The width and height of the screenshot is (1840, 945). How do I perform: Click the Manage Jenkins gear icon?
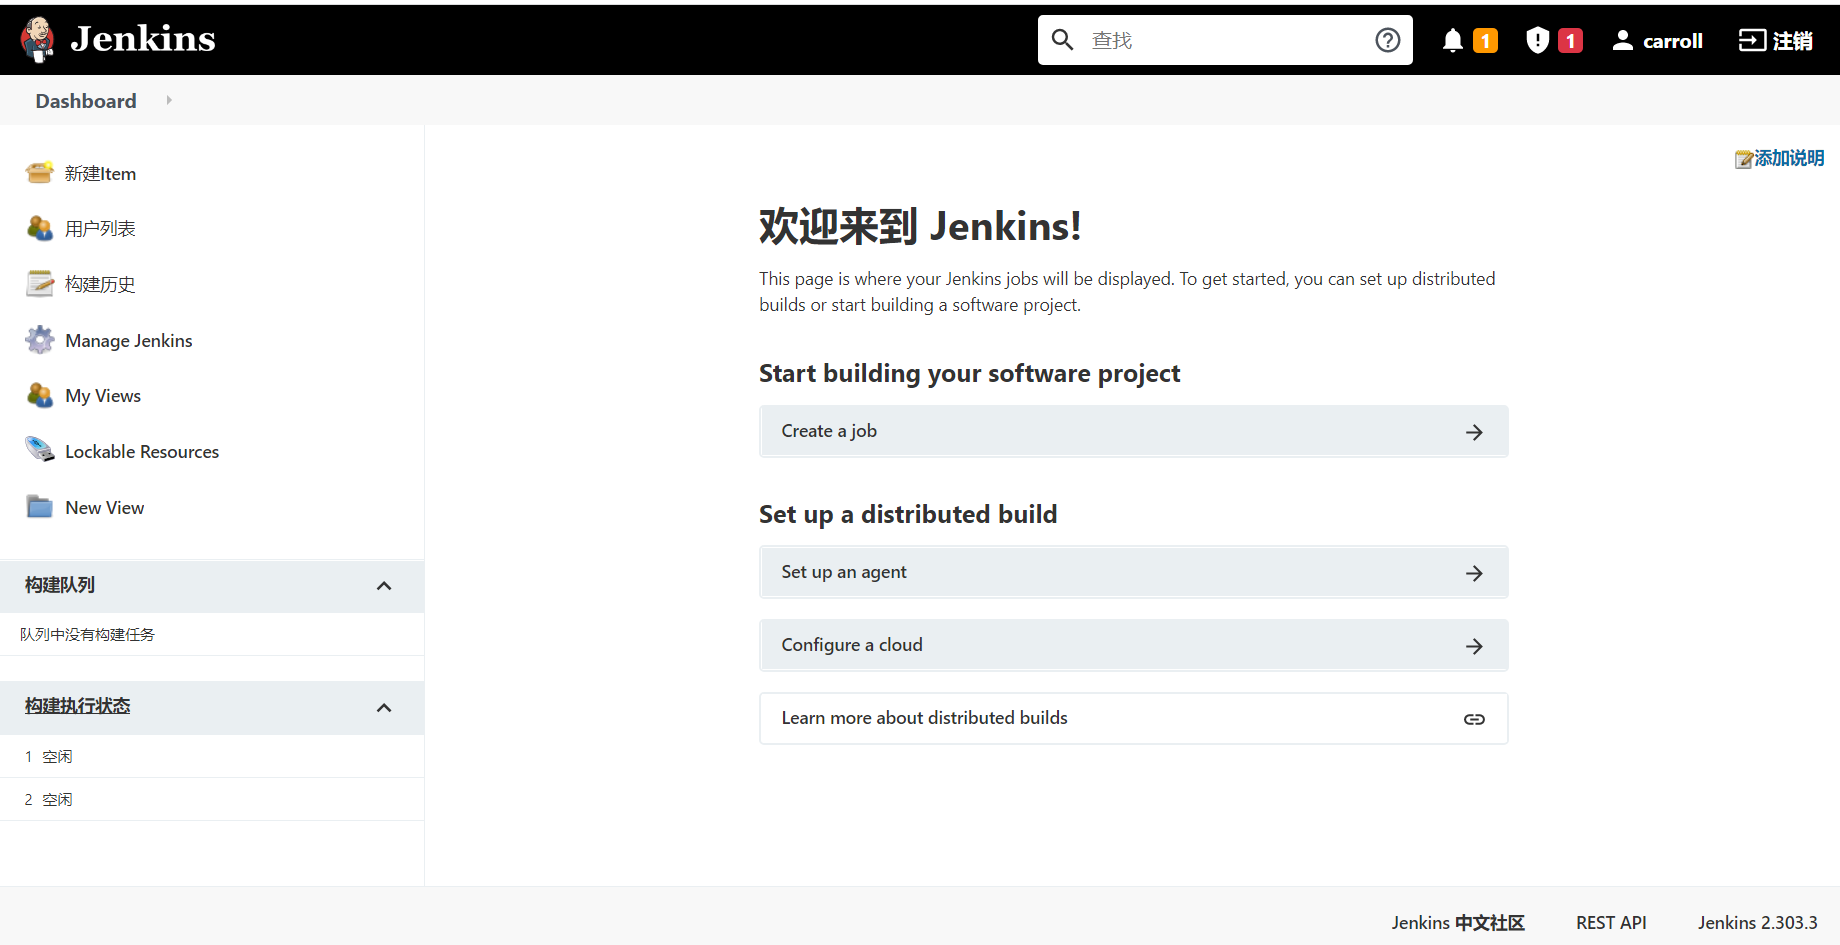tap(40, 340)
